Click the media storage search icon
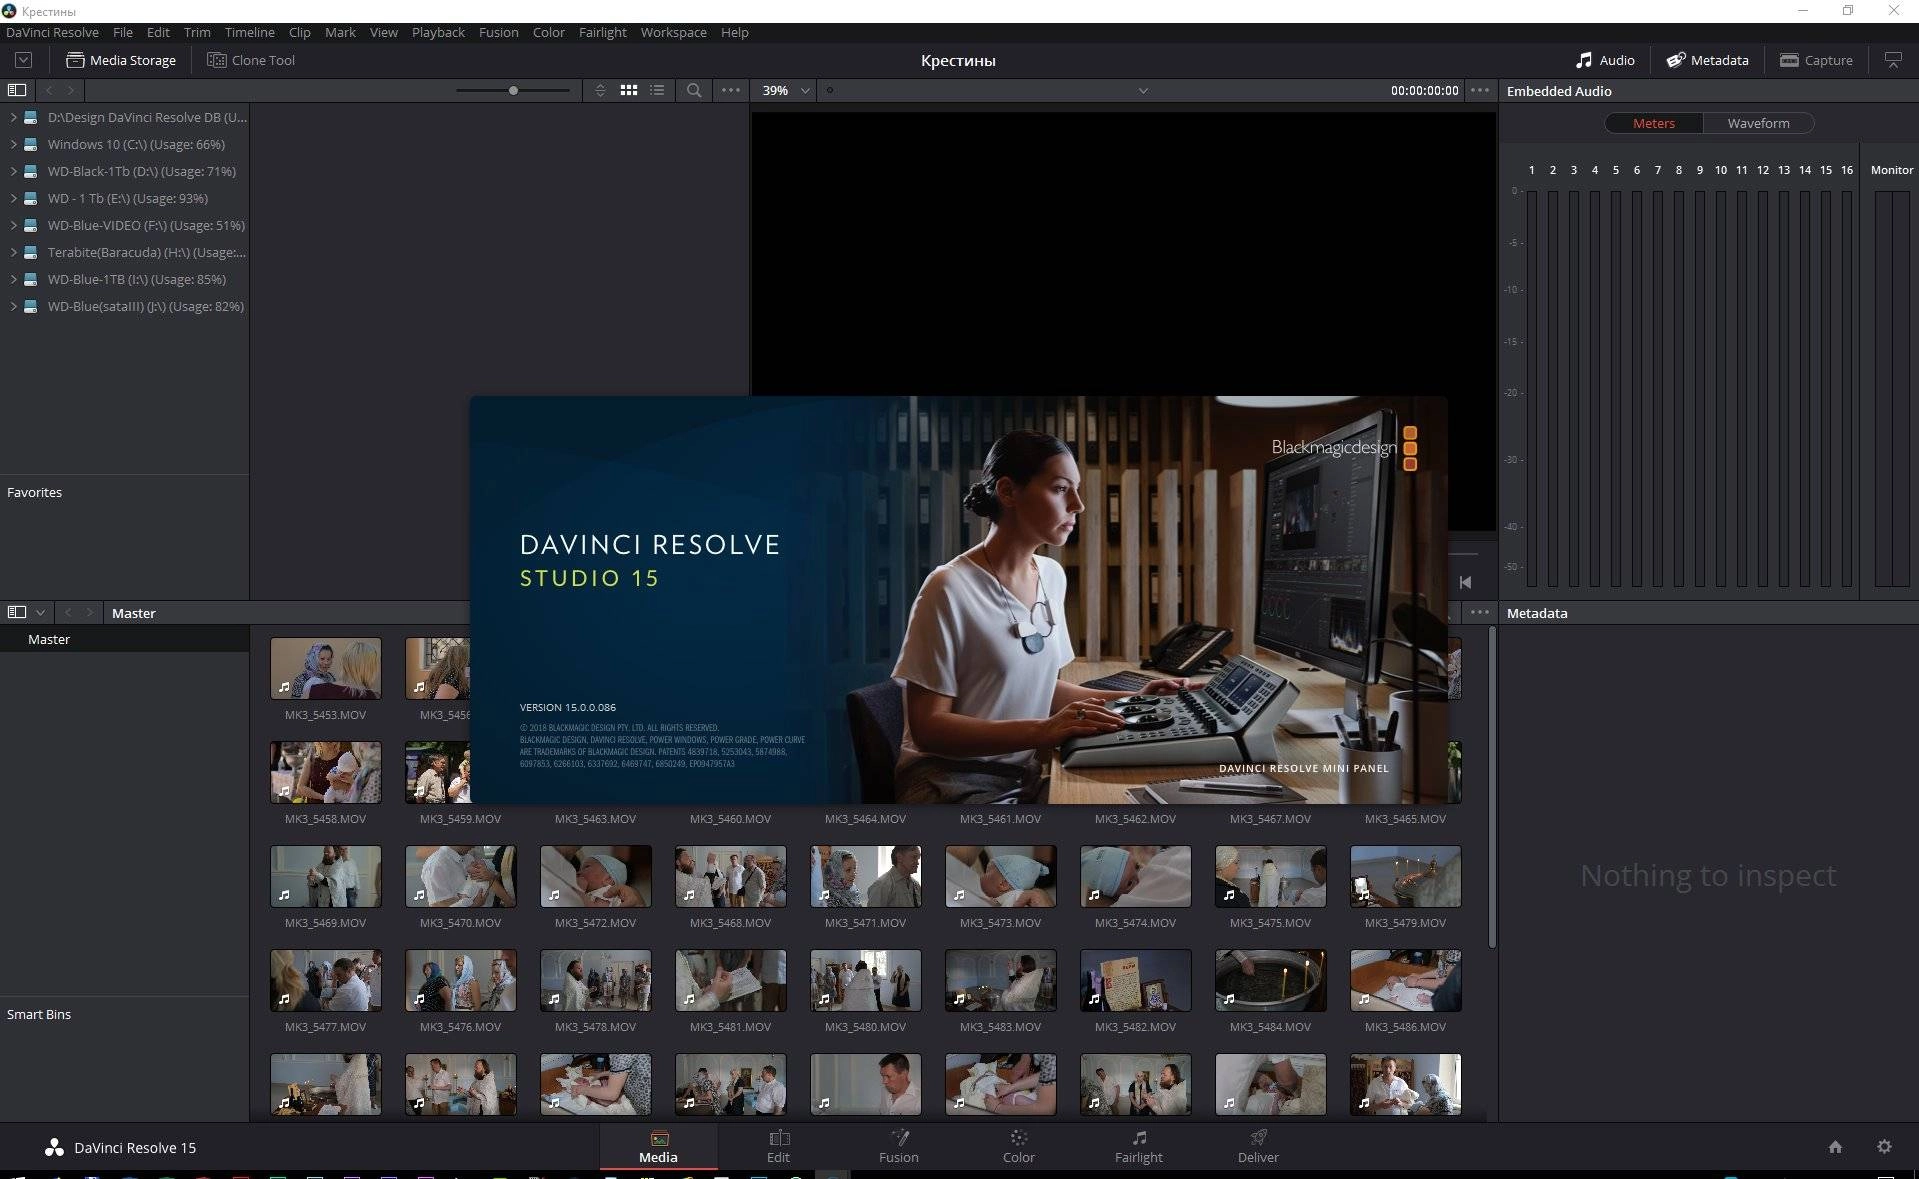This screenshot has width=1919, height=1179. click(694, 90)
